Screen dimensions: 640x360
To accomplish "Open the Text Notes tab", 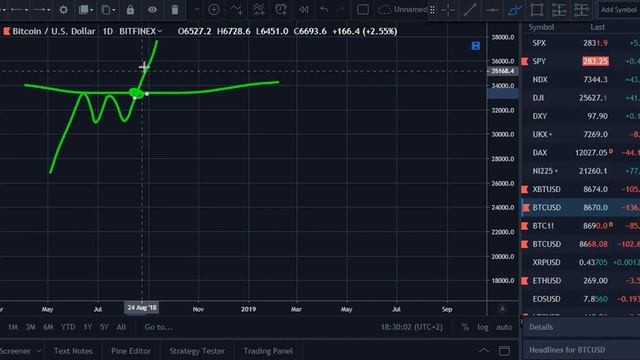I will click(x=73, y=351).
